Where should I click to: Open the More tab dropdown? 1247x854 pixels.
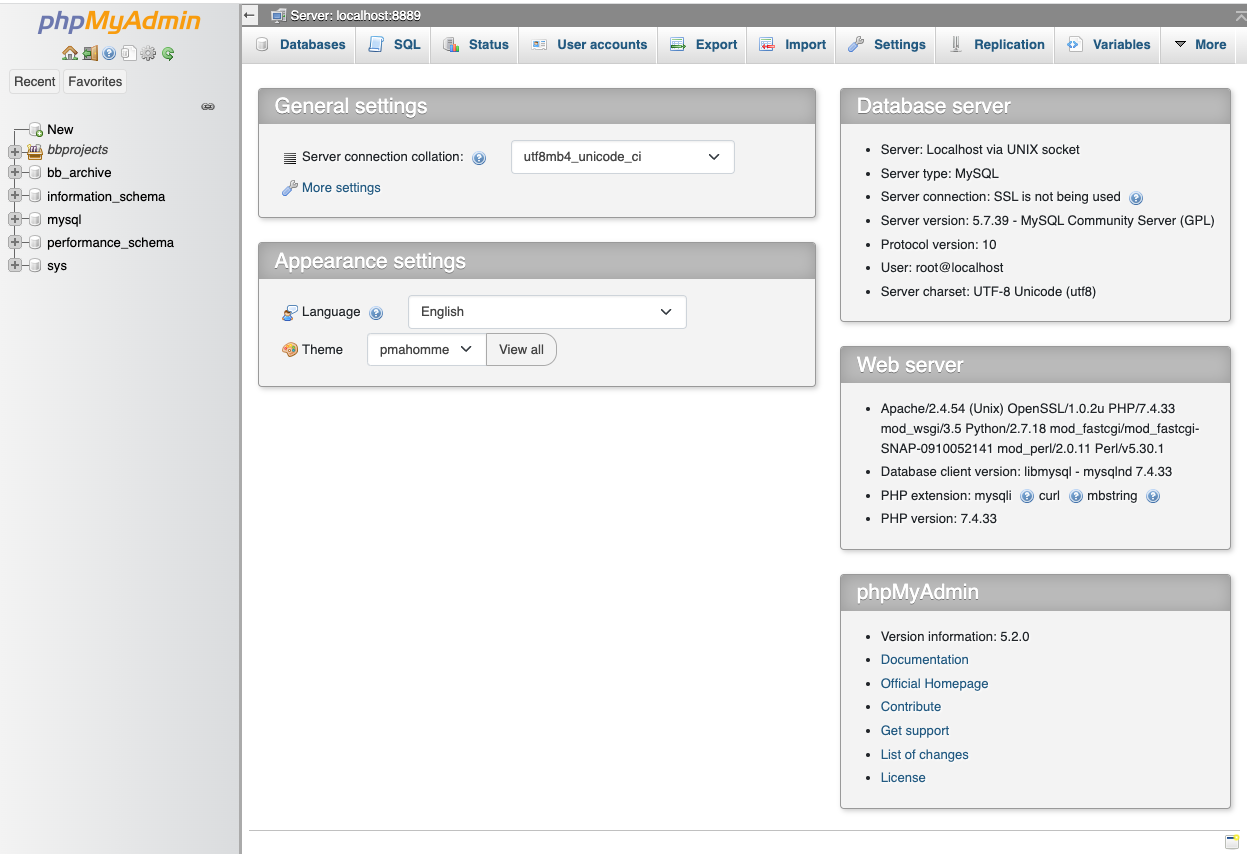coord(1199,45)
